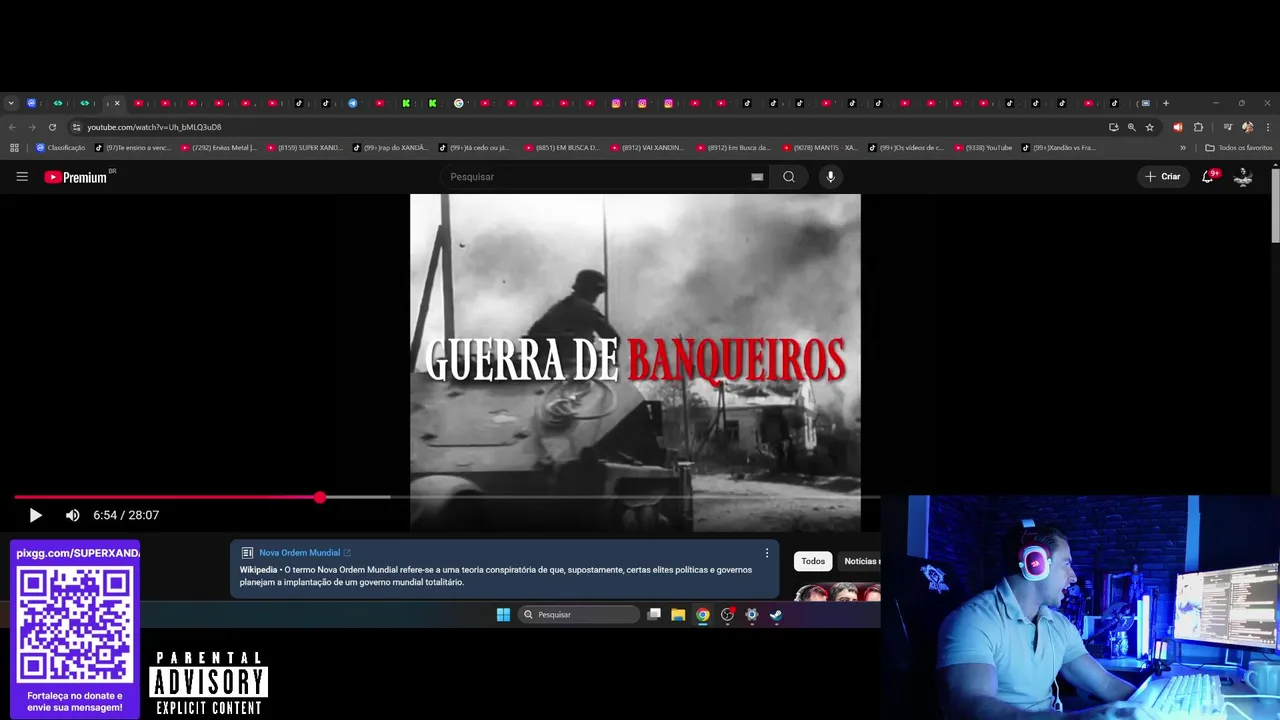Select the Todos filter chip
This screenshot has height=720, width=1280.
[813, 562]
